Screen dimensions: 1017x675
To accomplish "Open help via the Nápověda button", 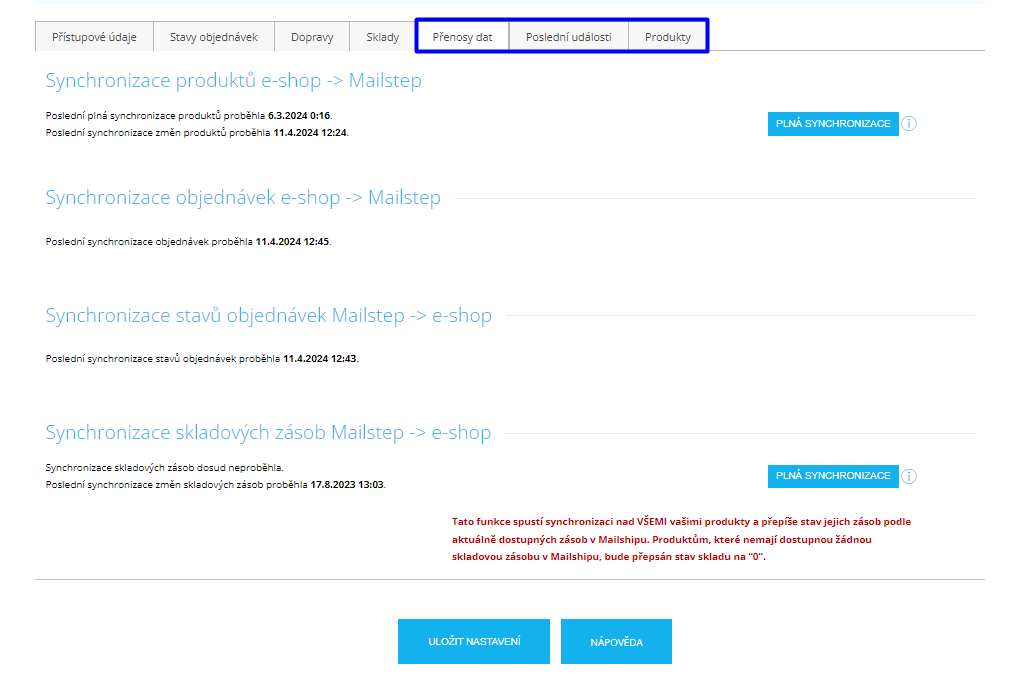I will 615,641.
